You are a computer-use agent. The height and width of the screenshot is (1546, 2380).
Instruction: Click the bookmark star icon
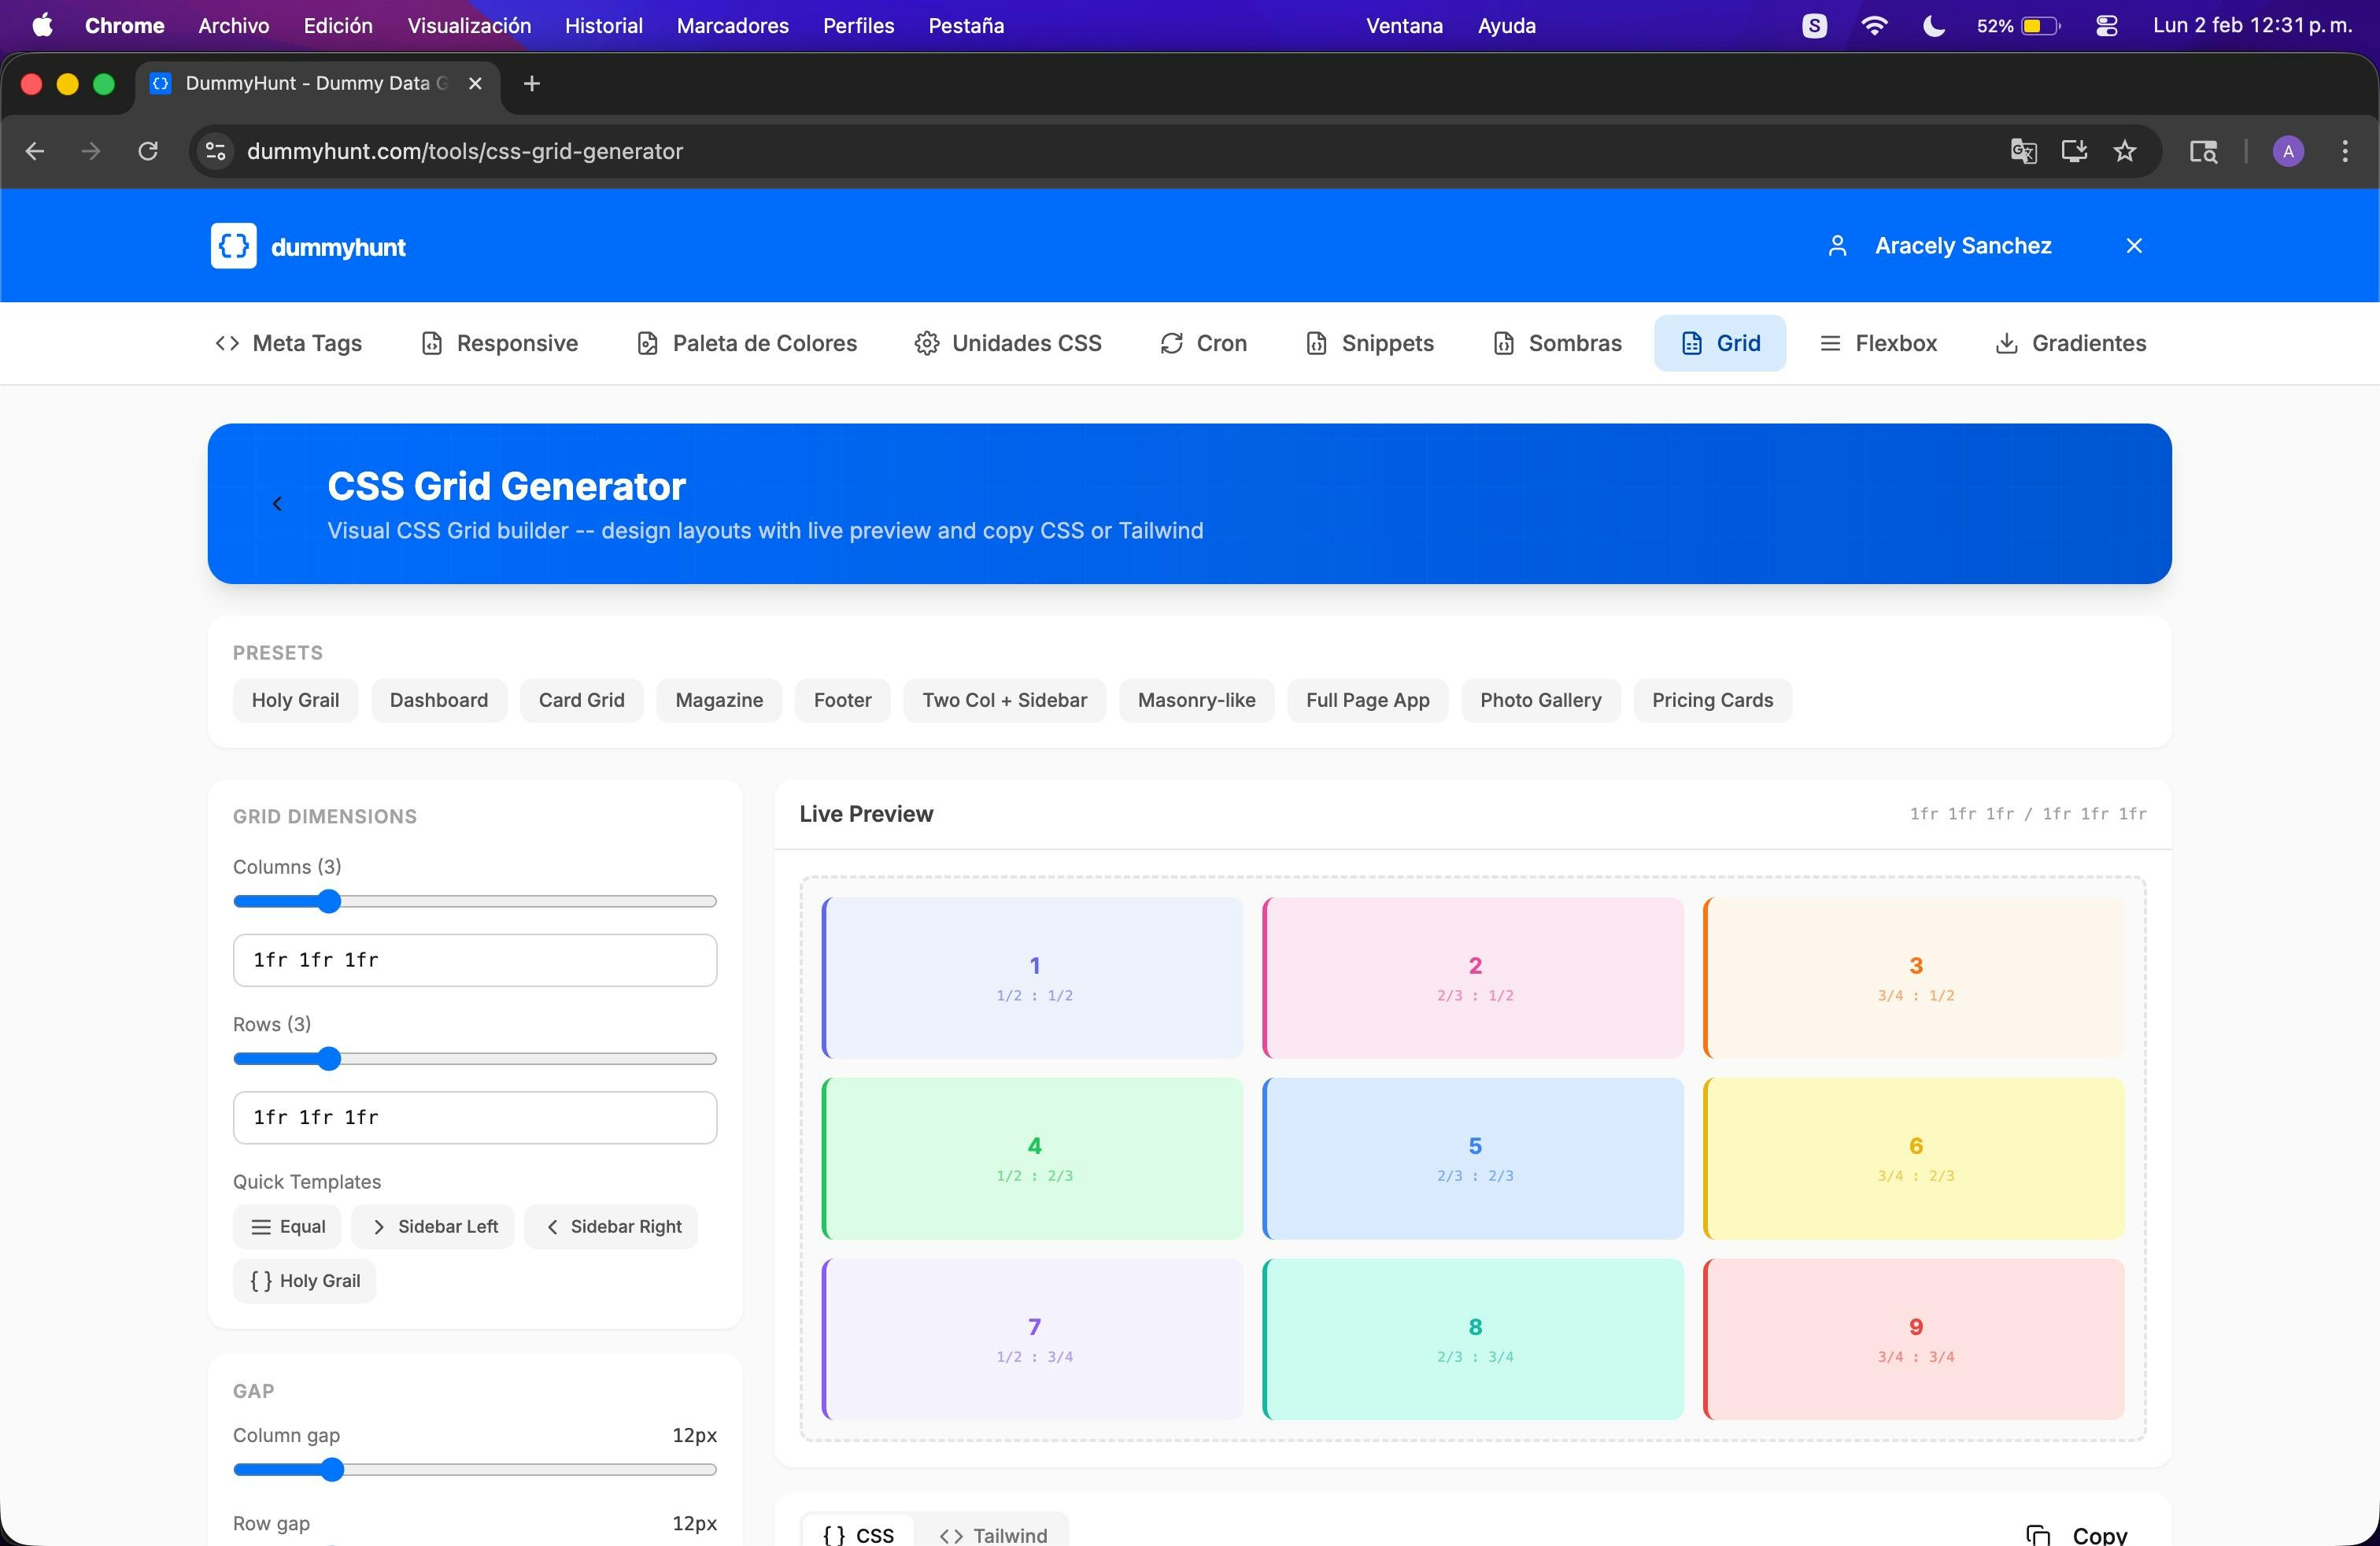2125,151
